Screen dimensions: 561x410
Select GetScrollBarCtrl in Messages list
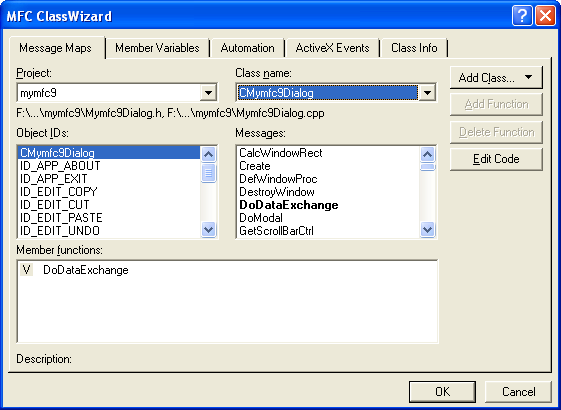(328, 231)
